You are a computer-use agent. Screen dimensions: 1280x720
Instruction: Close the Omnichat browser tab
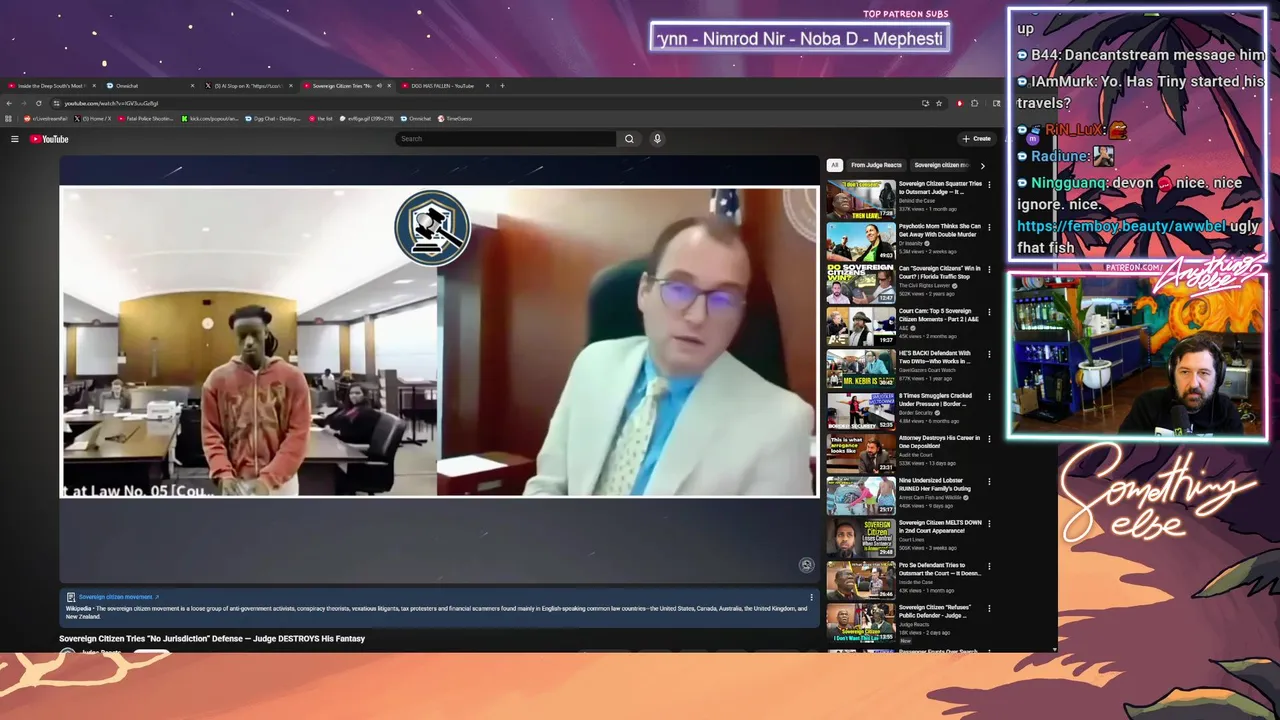click(192, 86)
